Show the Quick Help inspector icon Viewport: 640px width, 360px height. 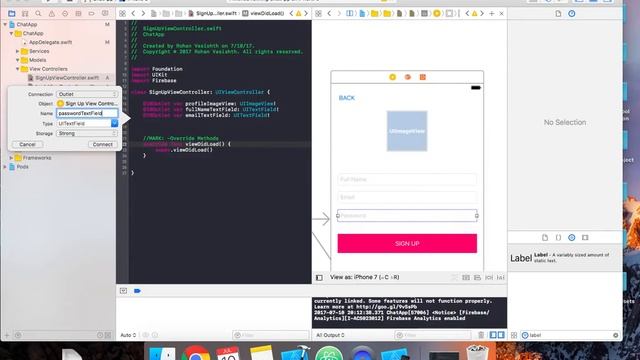tap(572, 13)
